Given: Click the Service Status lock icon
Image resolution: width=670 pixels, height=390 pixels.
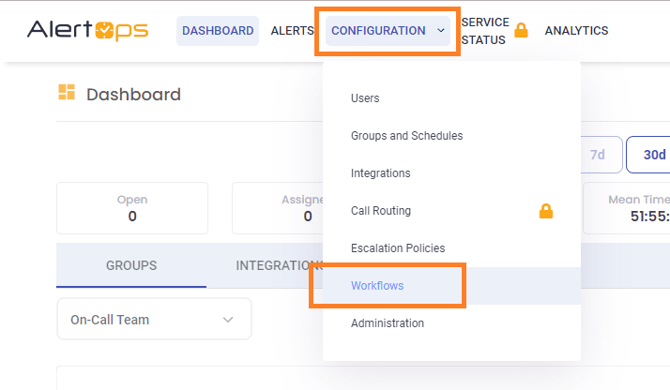Looking at the screenshot, I should (521, 30).
